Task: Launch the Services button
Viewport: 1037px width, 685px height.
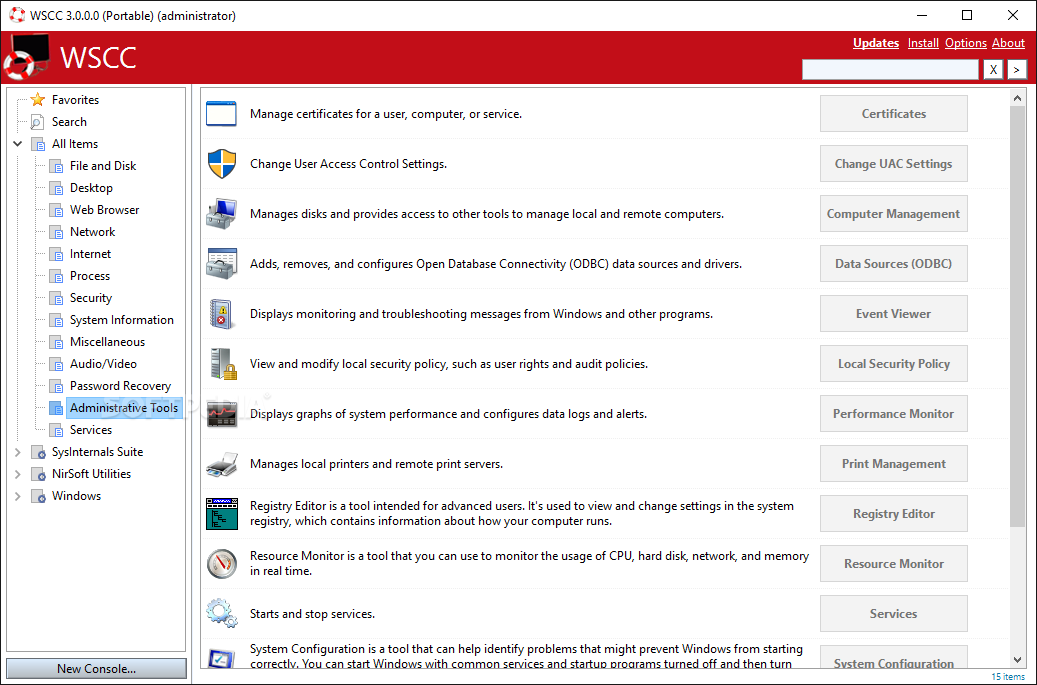Action: click(x=893, y=614)
